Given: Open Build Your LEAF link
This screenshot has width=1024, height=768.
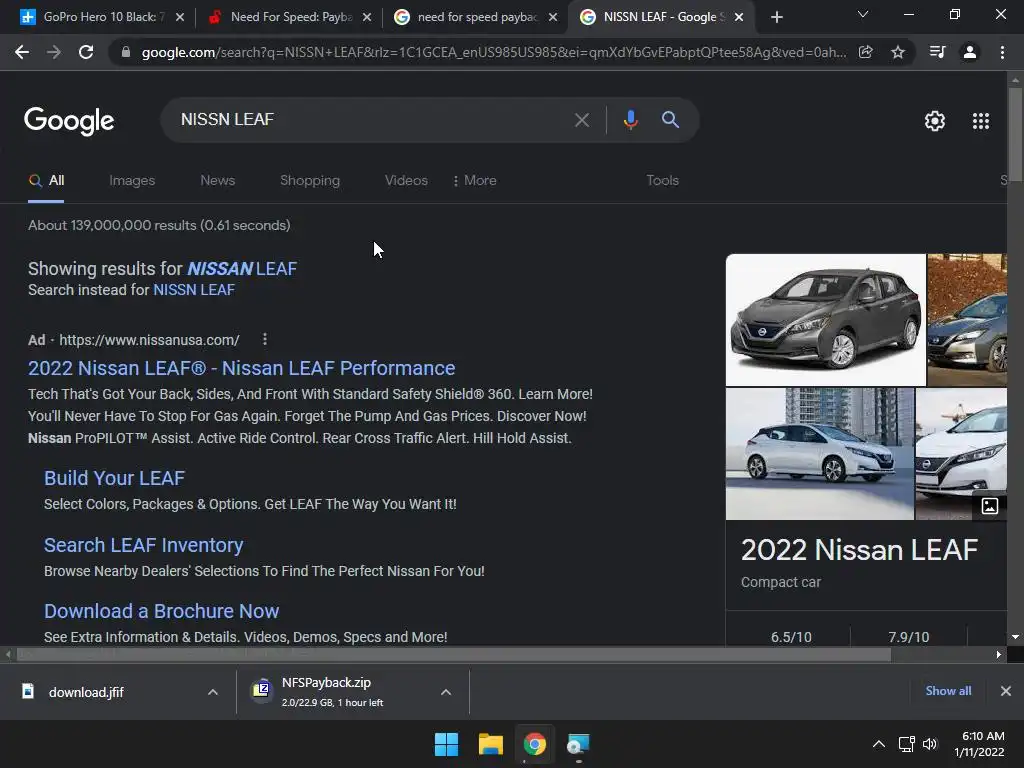Looking at the screenshot, I should point(114,478).
